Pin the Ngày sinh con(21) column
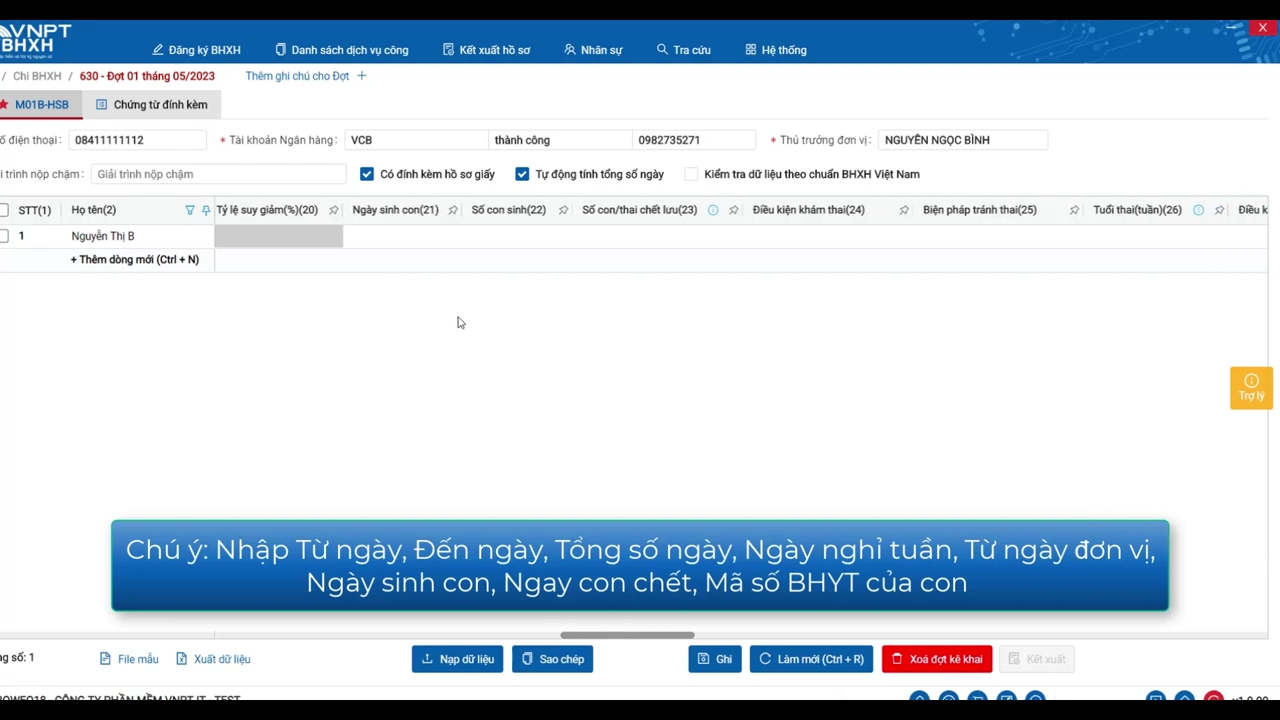1280x720 pixels. (453, 210)
